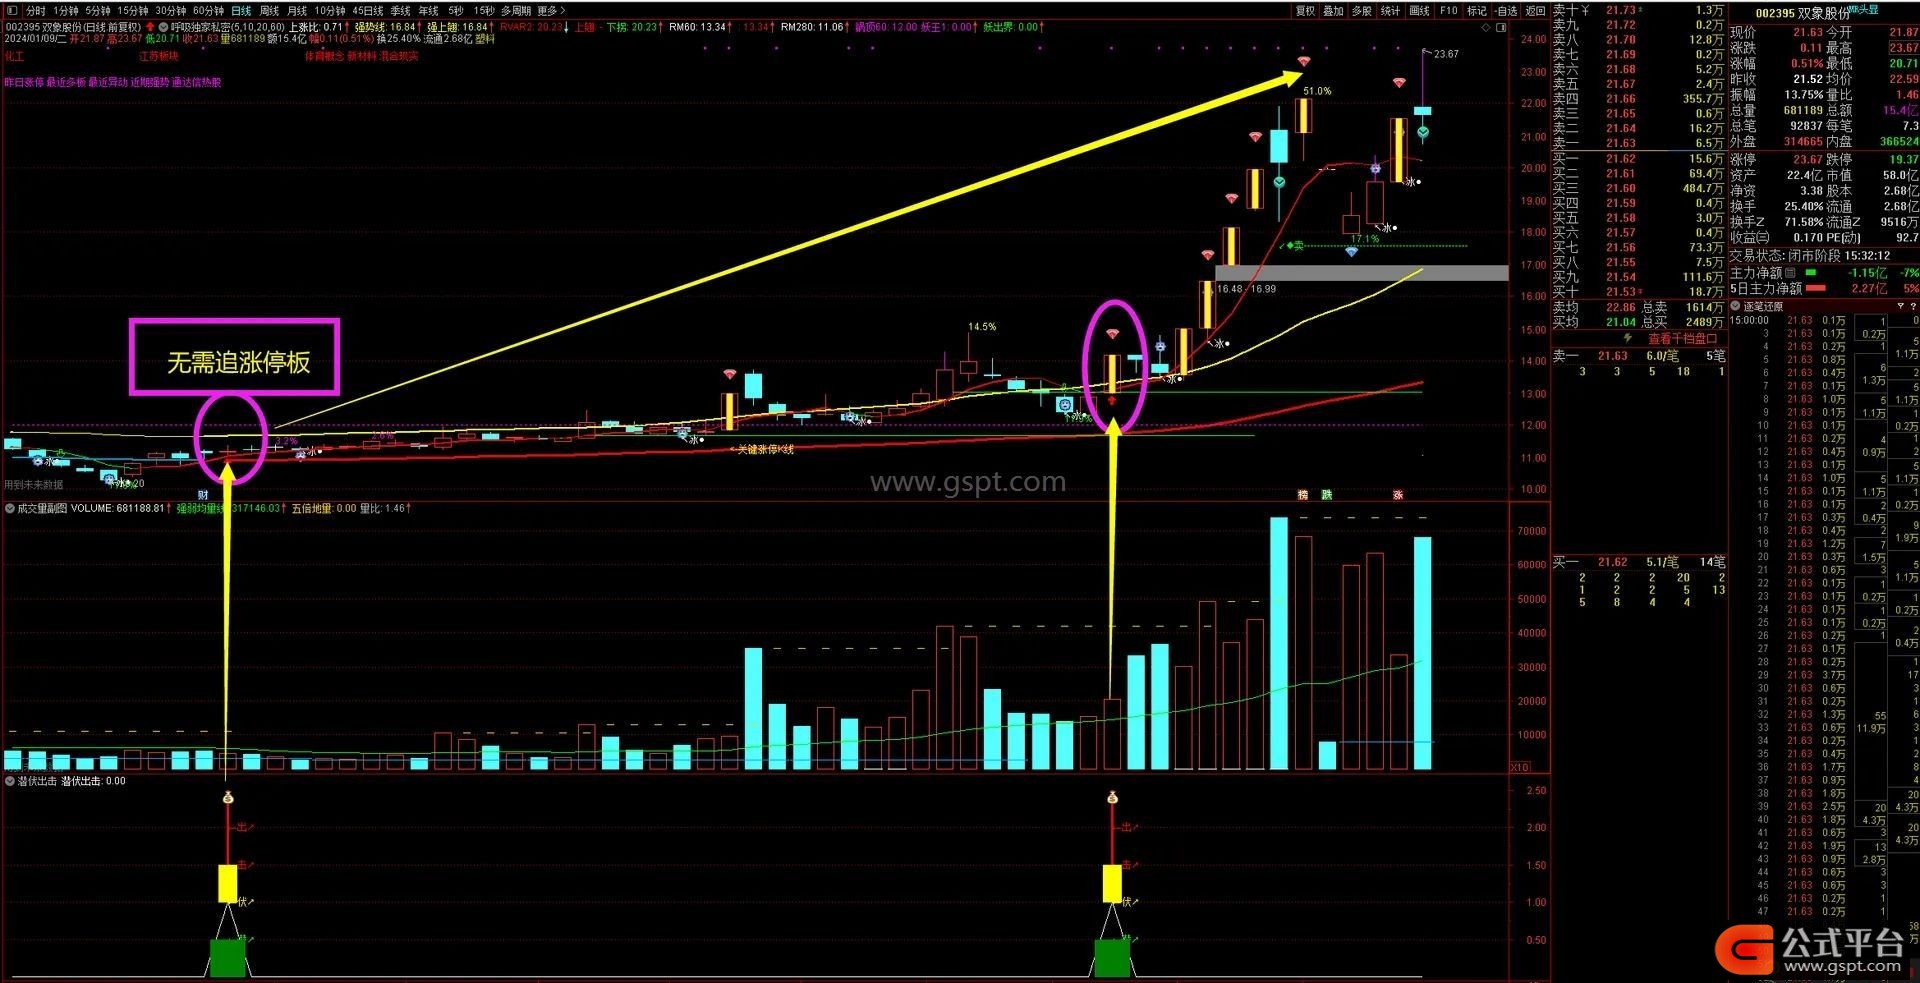
Task: Click the 5日主力净额 row
Action: click(1824, 288)
